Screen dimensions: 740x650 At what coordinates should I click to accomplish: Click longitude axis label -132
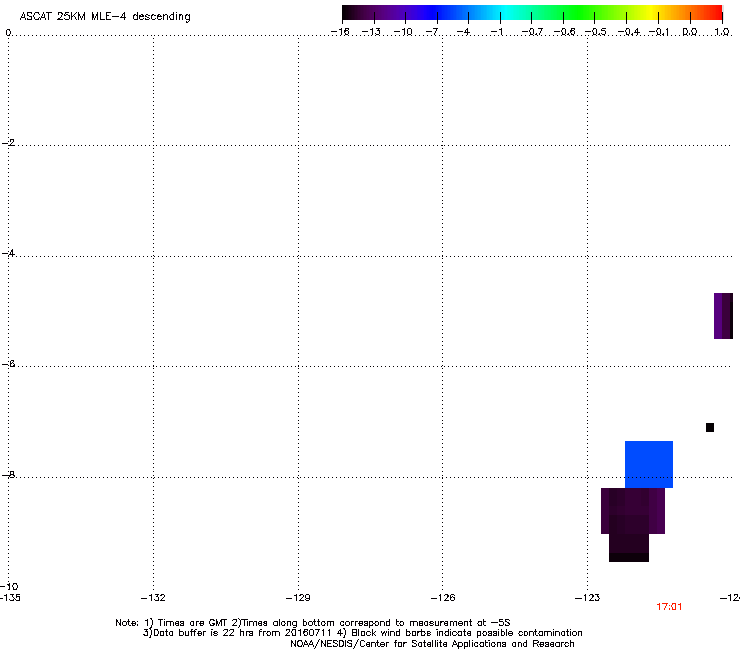(x=153, y=598)
